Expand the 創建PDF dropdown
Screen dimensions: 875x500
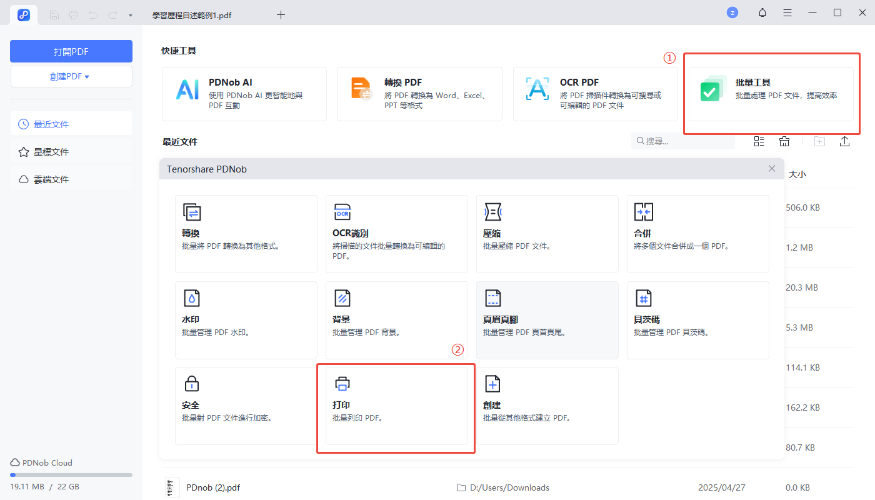pyautogui.click(x=71, y=76)
